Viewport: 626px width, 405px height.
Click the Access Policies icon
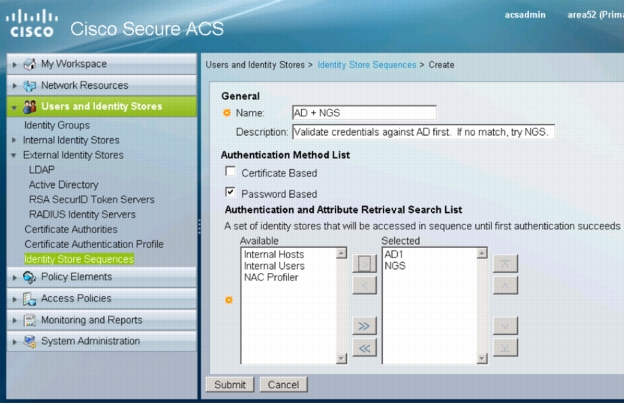(30, 299)
